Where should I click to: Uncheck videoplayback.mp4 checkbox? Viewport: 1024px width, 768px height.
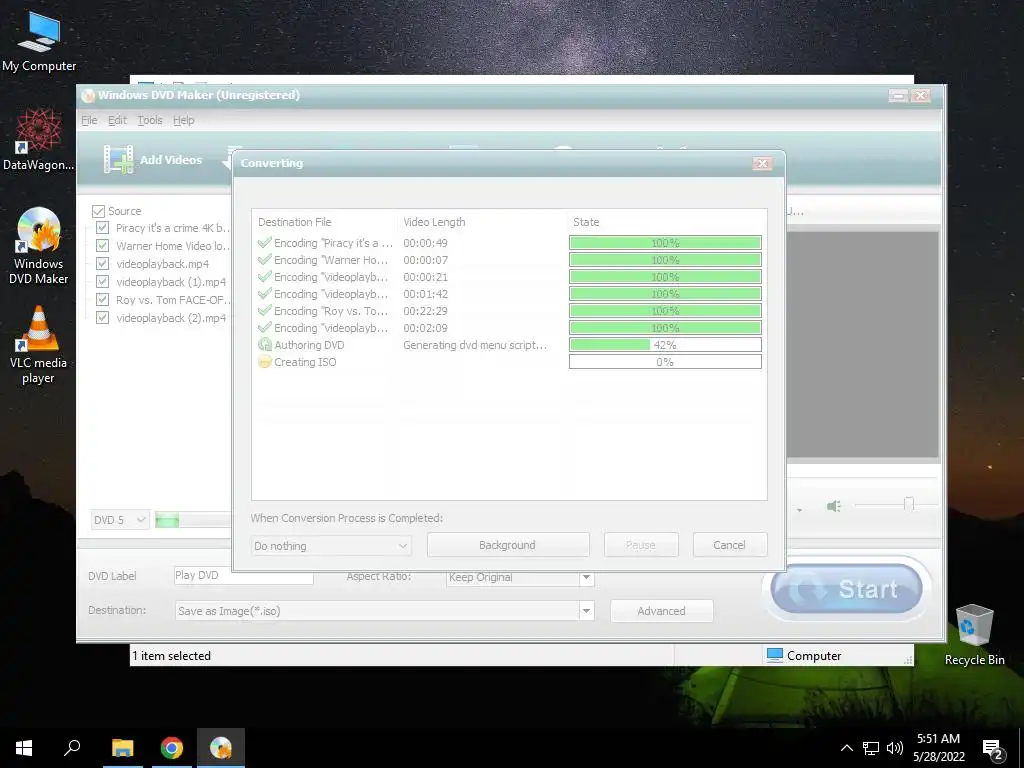pyautogui.click(x=103, y=263)
